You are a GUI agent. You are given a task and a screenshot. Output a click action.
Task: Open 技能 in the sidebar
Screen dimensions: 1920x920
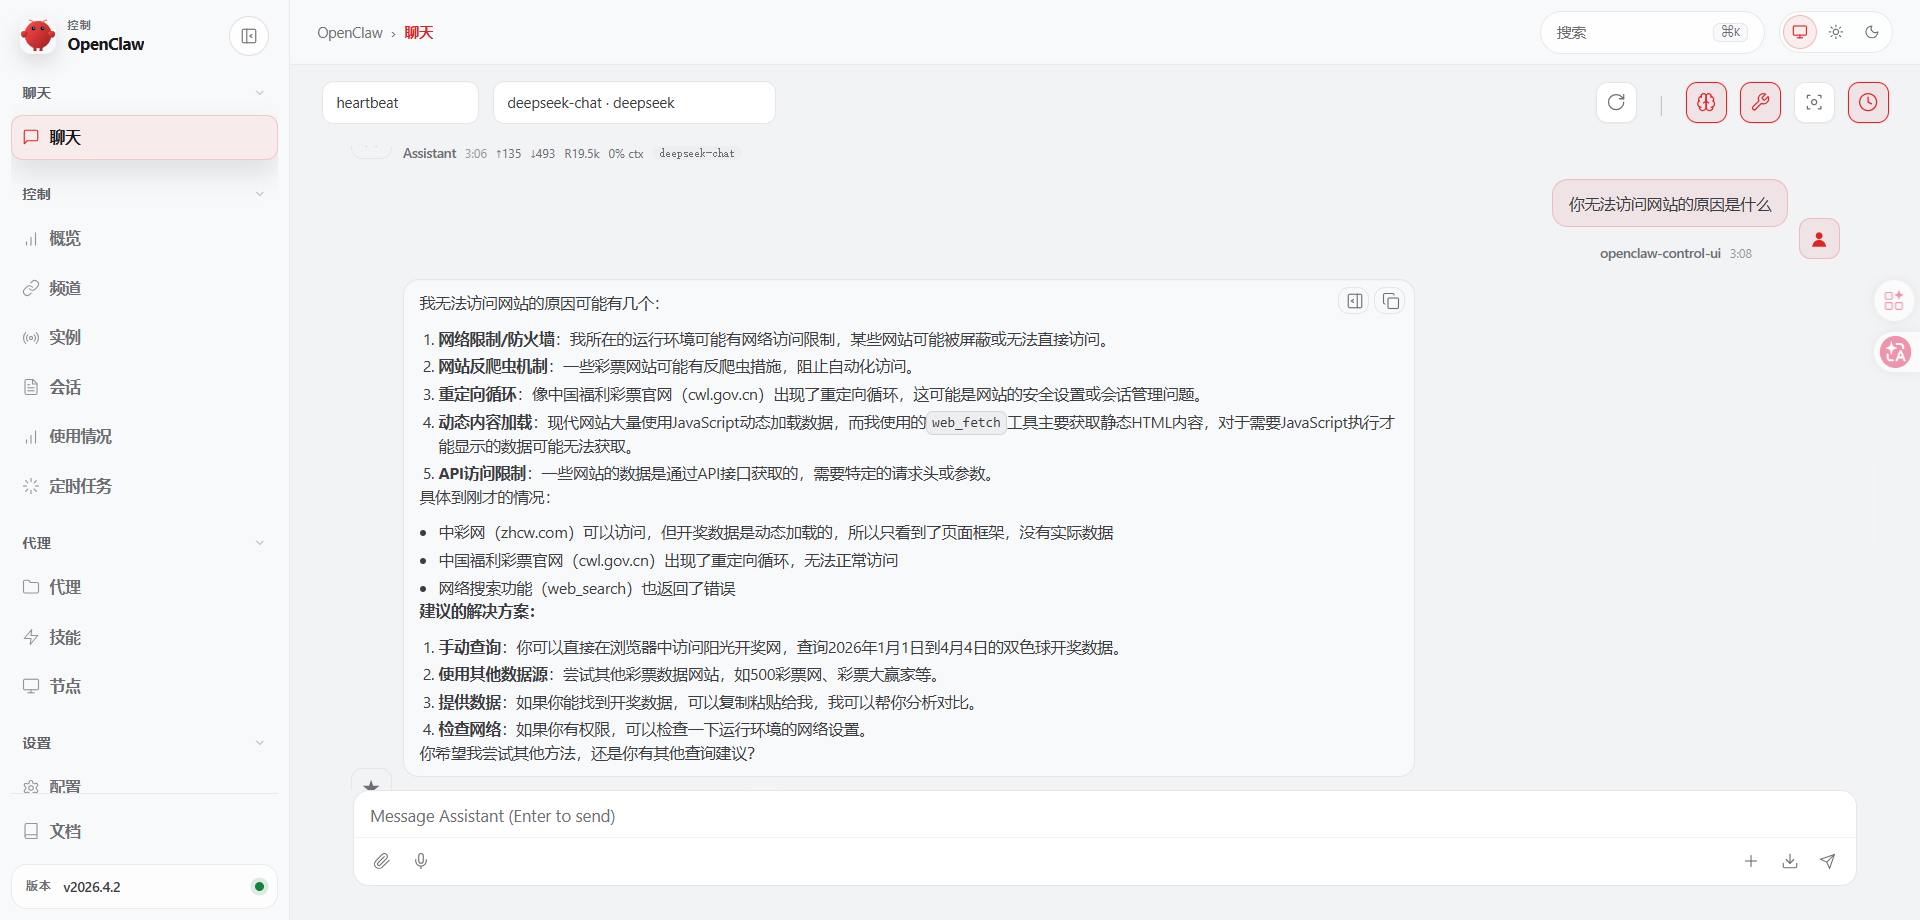pos(65,637)
